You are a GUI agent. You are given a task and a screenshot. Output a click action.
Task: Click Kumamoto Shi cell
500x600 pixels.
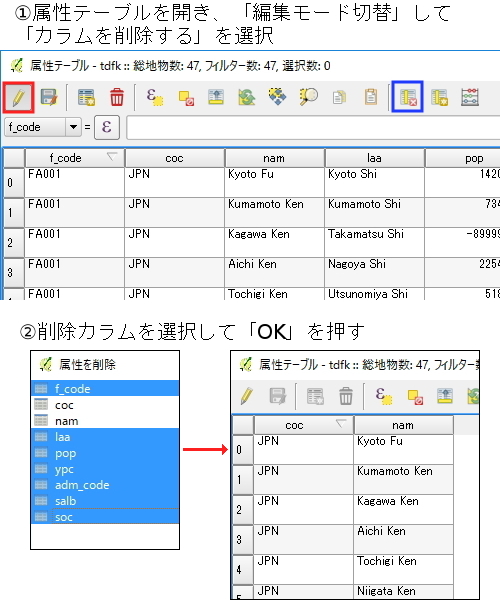pos(374,213)
